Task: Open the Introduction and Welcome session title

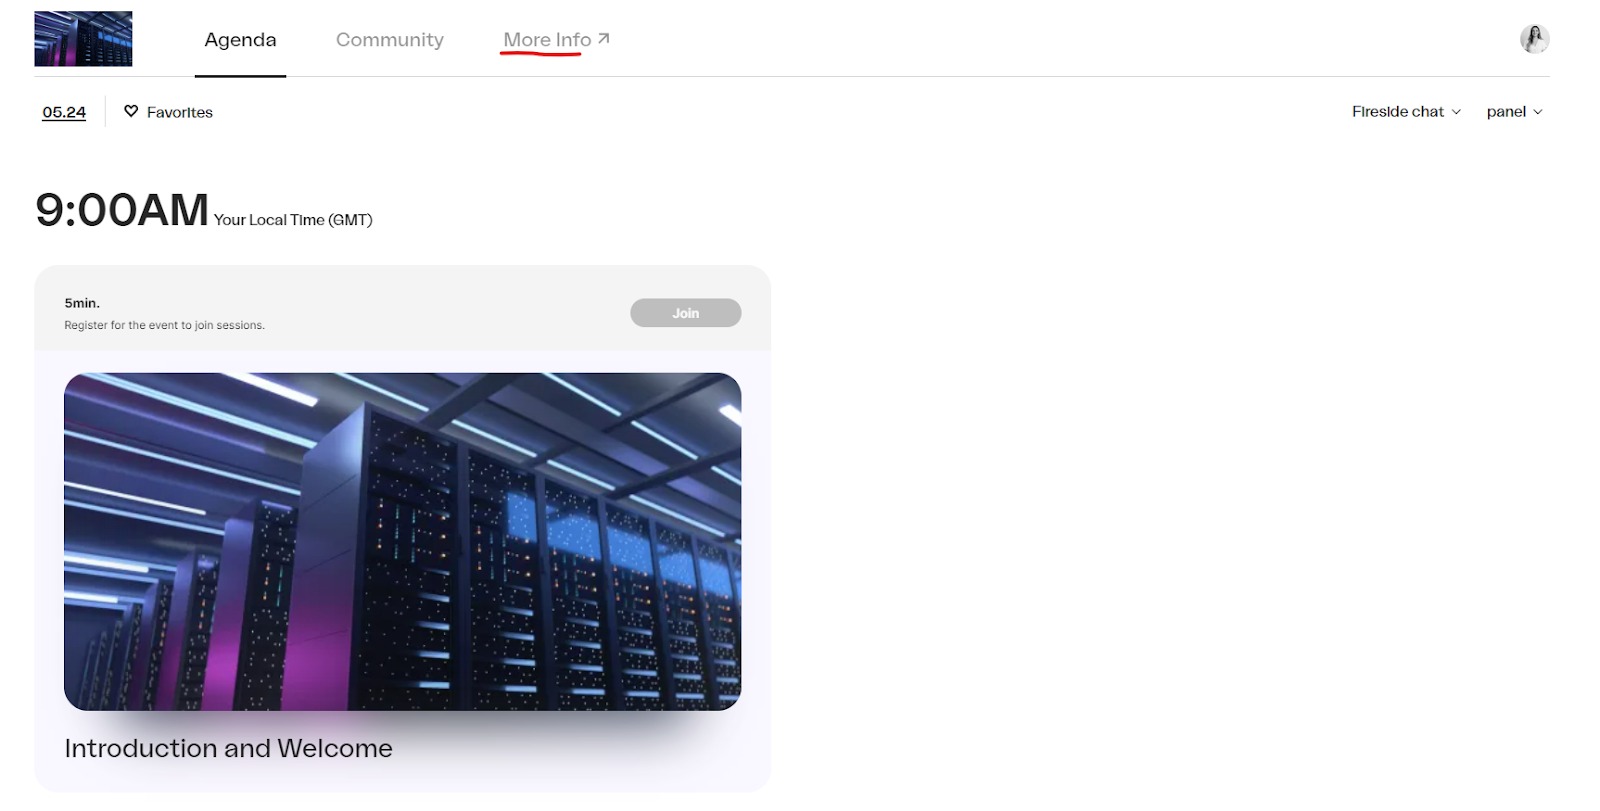Action: [228, 748]
